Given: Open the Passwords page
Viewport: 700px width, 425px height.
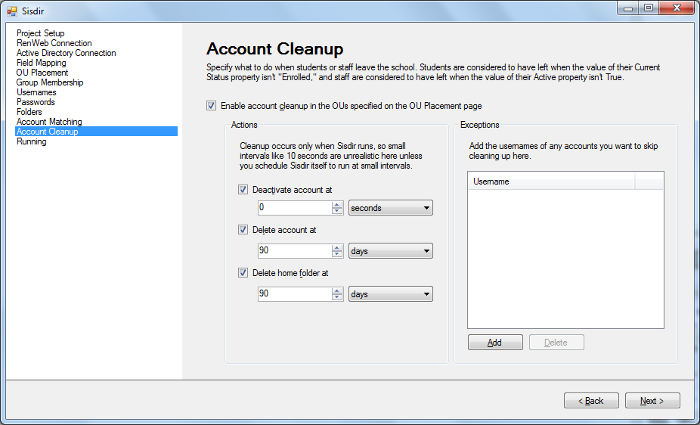Looking at the screenshot, I should (x=35, y=102).
